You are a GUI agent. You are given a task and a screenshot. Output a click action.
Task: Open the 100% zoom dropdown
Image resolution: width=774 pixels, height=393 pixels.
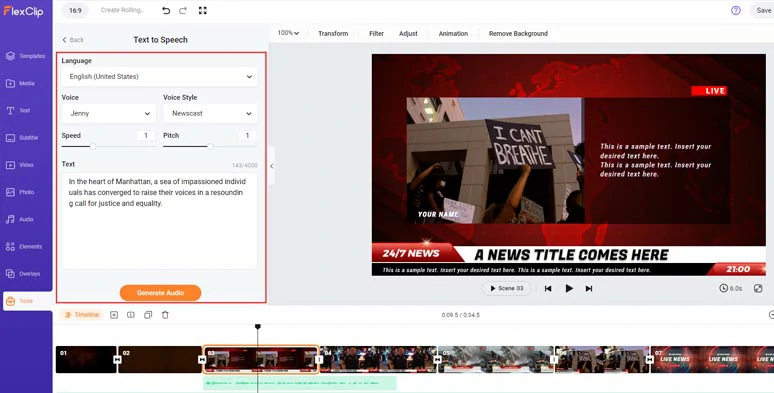[x=288, y=33]
